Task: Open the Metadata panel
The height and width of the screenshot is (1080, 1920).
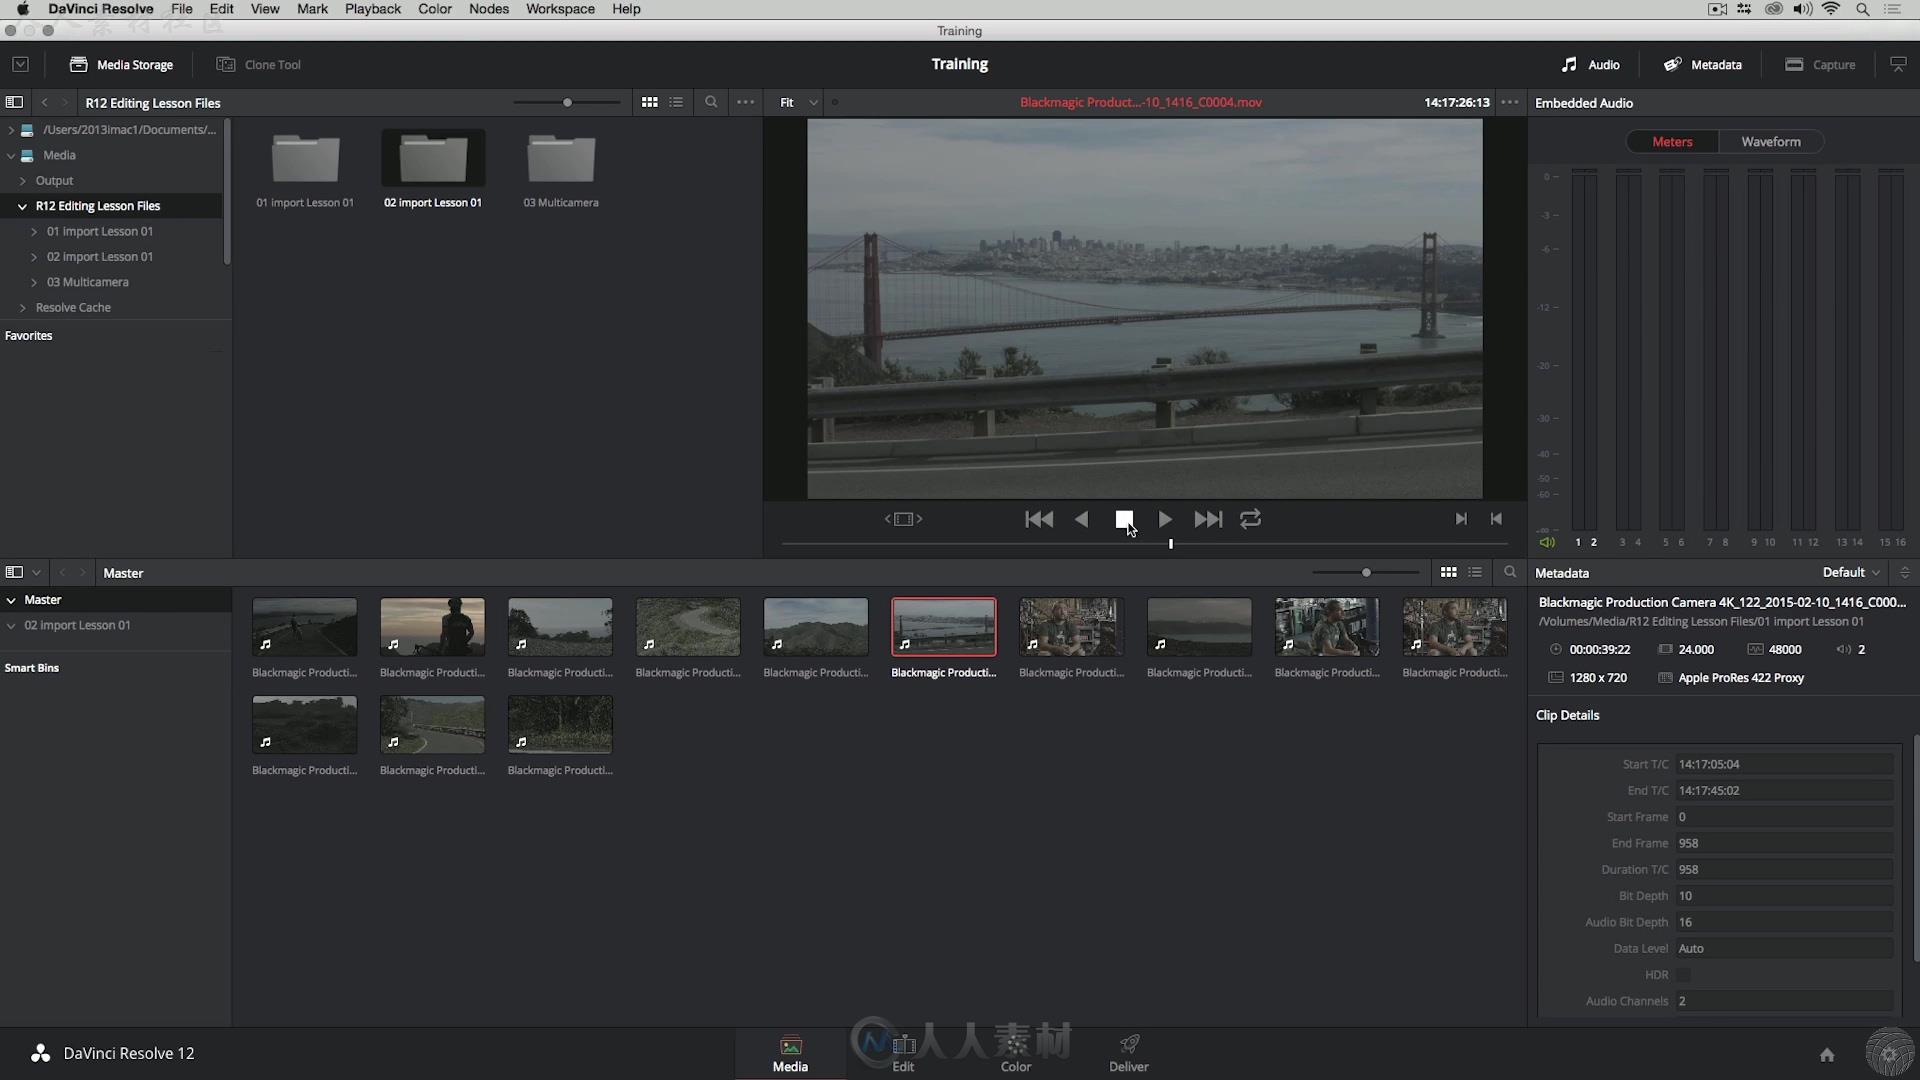Action: (1702, 64)
